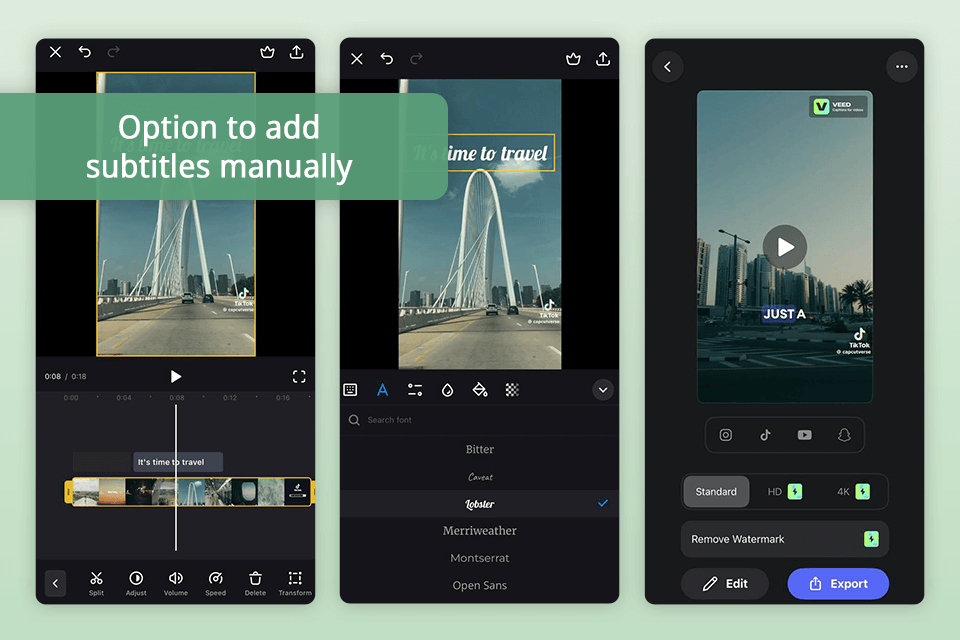Open premium crown in left phone
The image size is (960, 640).
tap(267, 52)
